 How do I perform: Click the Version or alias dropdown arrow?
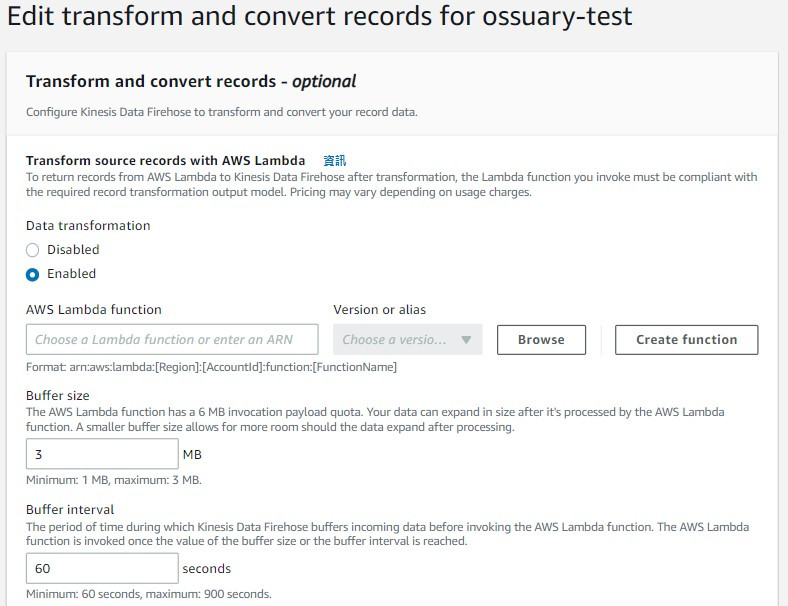[466, 340]
